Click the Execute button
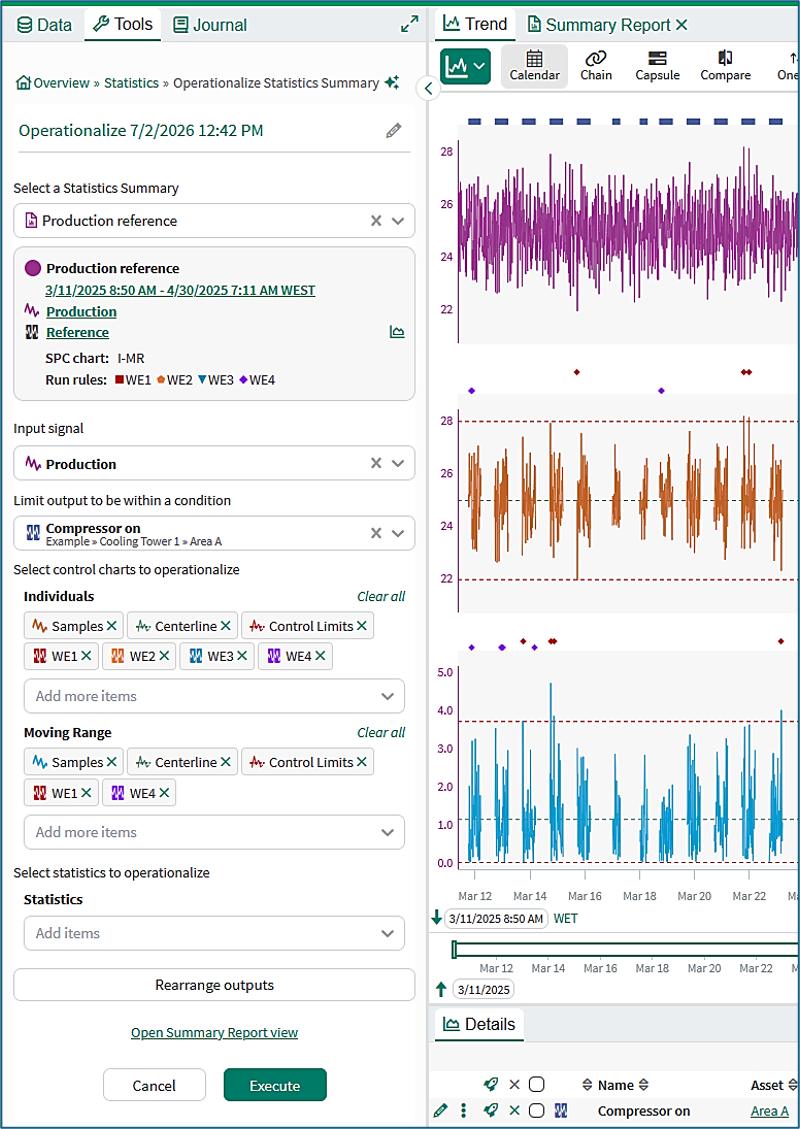 click(275, 1085)
